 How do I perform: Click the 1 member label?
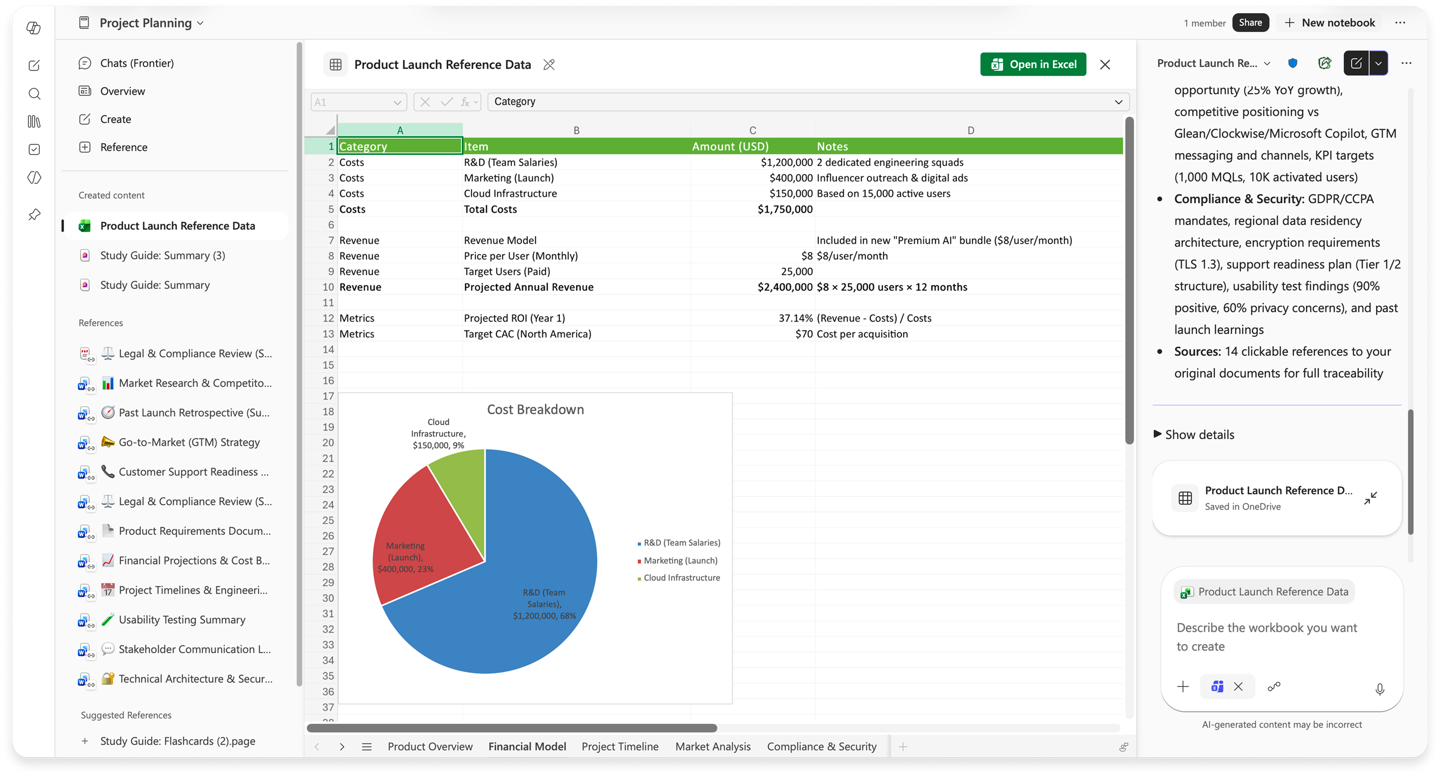[x=1204, y=23]
